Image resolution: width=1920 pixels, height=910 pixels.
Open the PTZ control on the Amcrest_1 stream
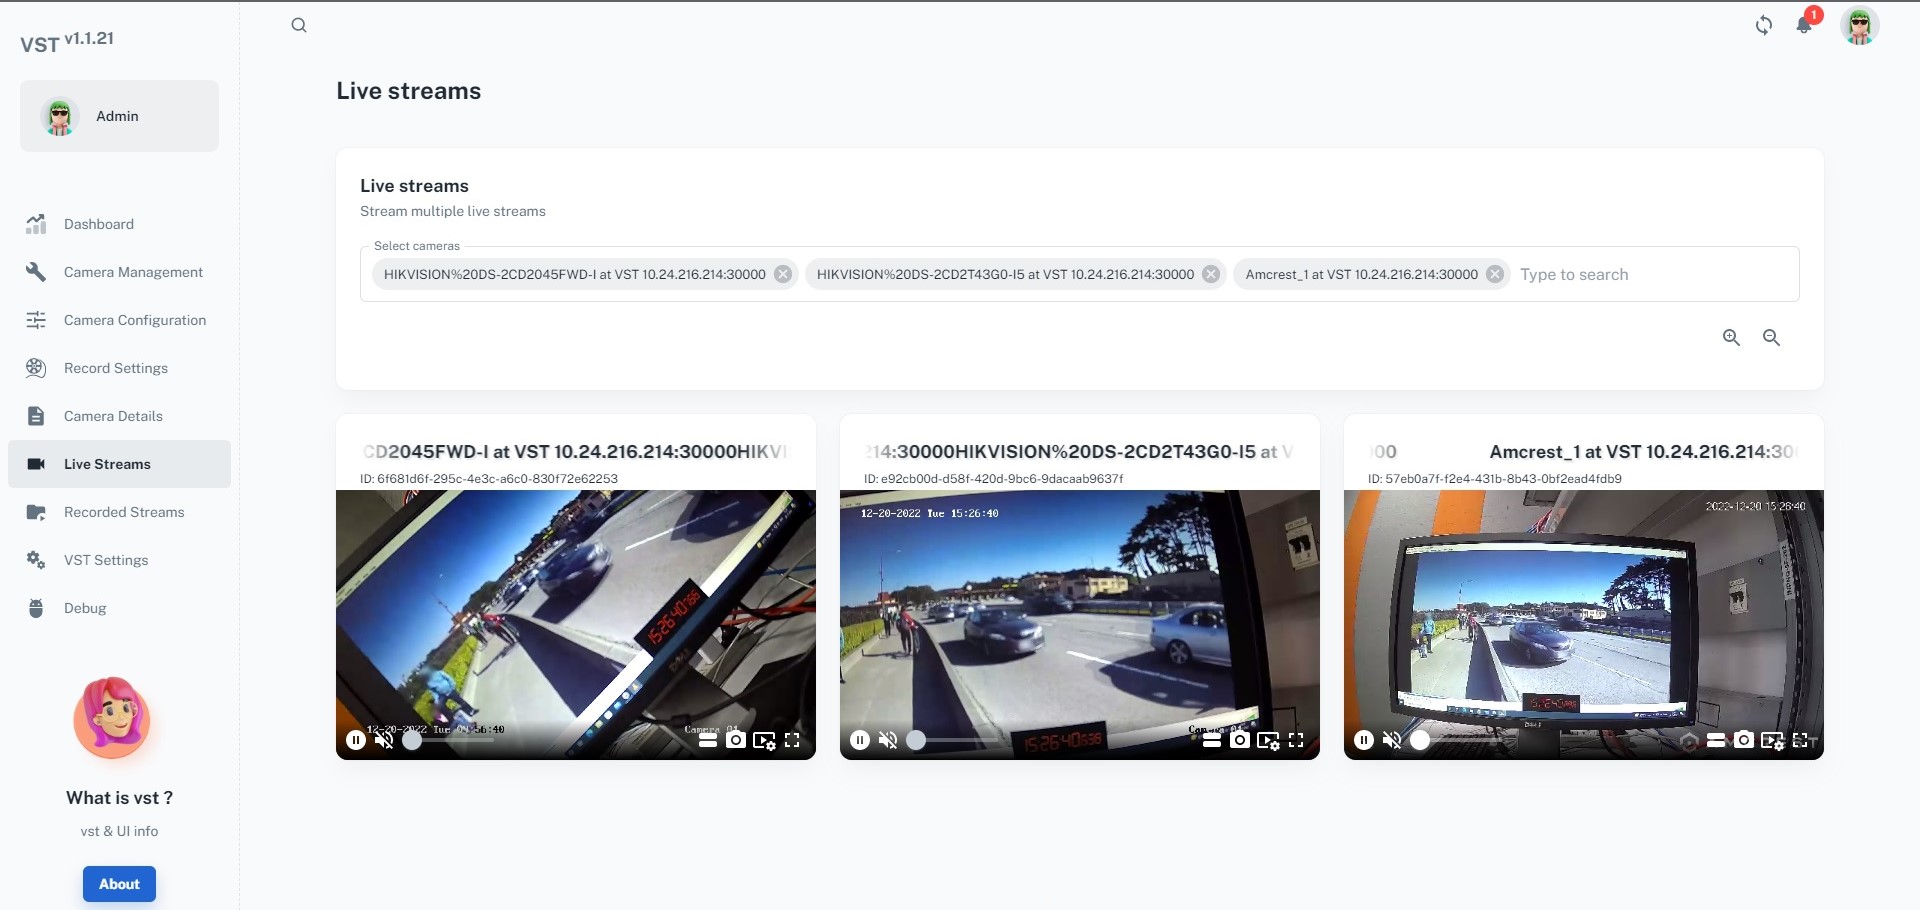coord(1689,740)
